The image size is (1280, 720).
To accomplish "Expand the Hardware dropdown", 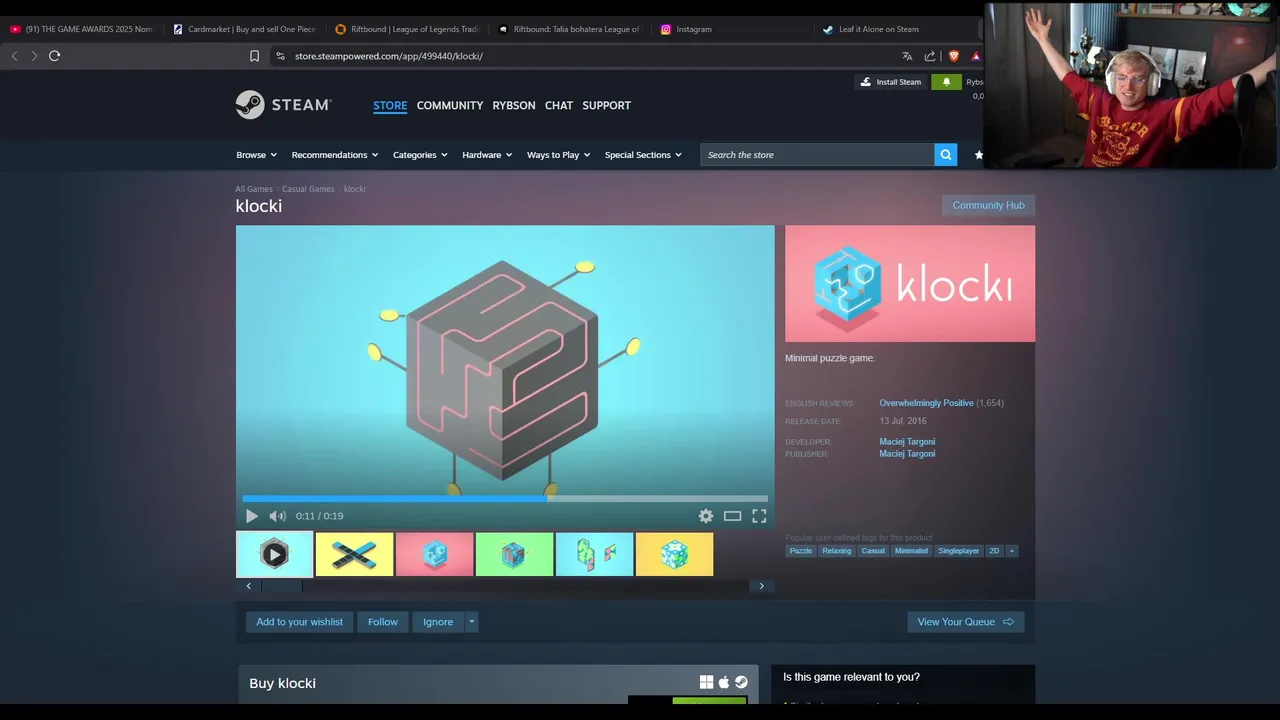I will pyautogui.click(x=487, y=155).
